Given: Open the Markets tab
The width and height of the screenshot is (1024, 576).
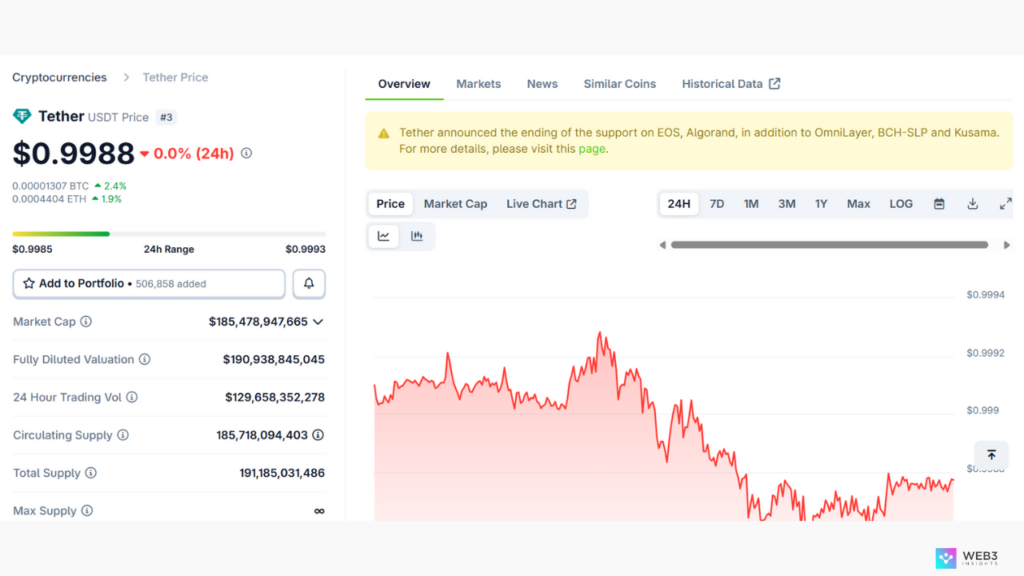Looking at the screenshot, I should click(478, 84).
